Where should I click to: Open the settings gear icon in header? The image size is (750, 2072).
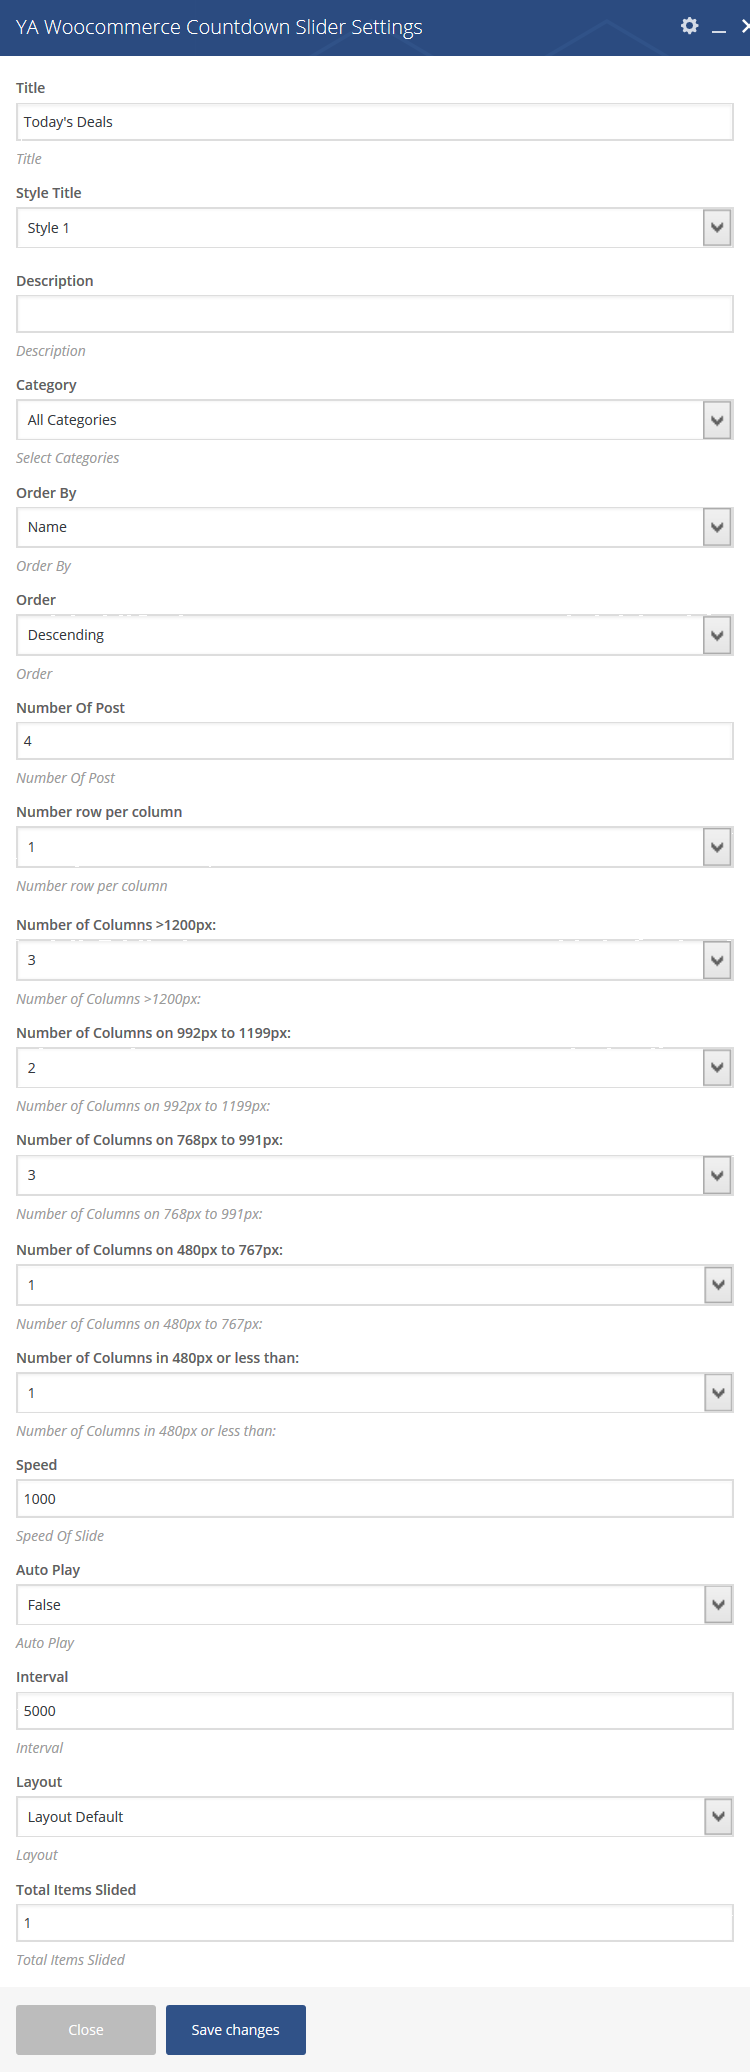(x=689, y=26)
